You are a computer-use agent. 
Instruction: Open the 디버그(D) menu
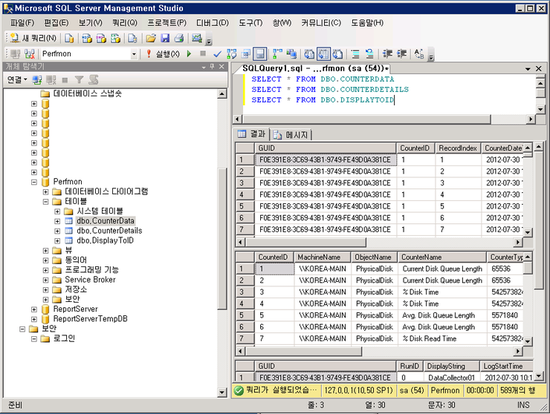[212, 23]
